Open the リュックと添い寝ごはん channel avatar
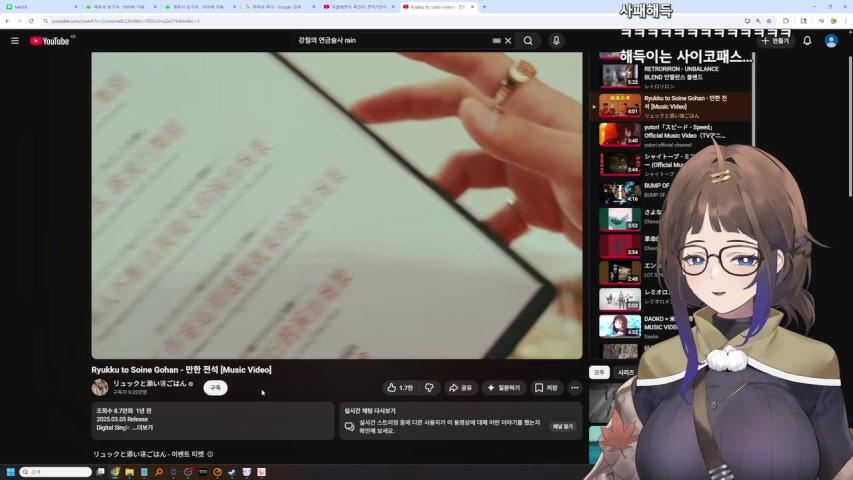Image resolution: width=853 pixels, height=480 pixels. tap(100, 387)
